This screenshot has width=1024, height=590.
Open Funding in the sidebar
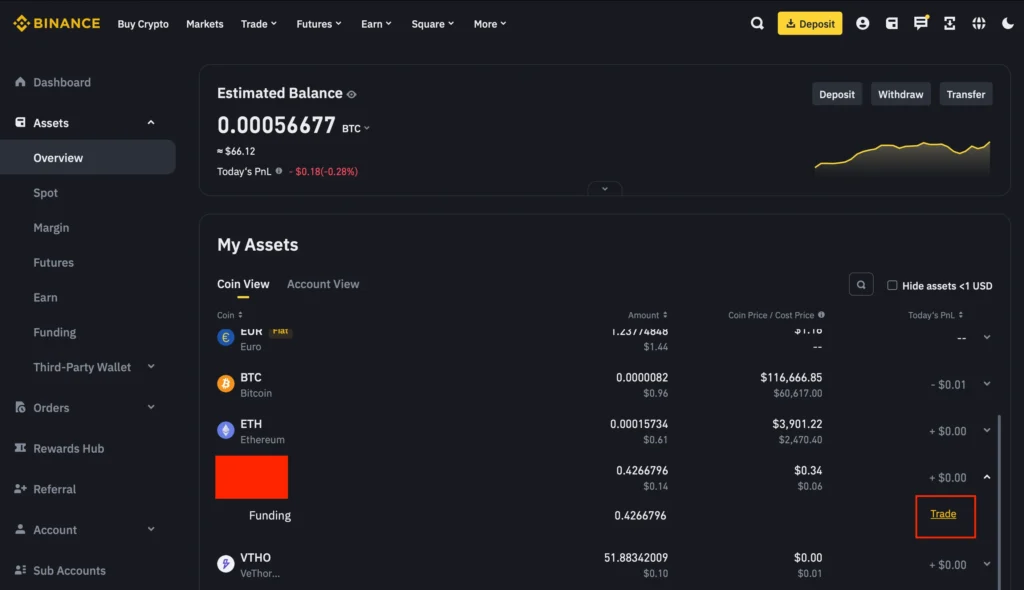pyautogui.click(x=54, y=332)
